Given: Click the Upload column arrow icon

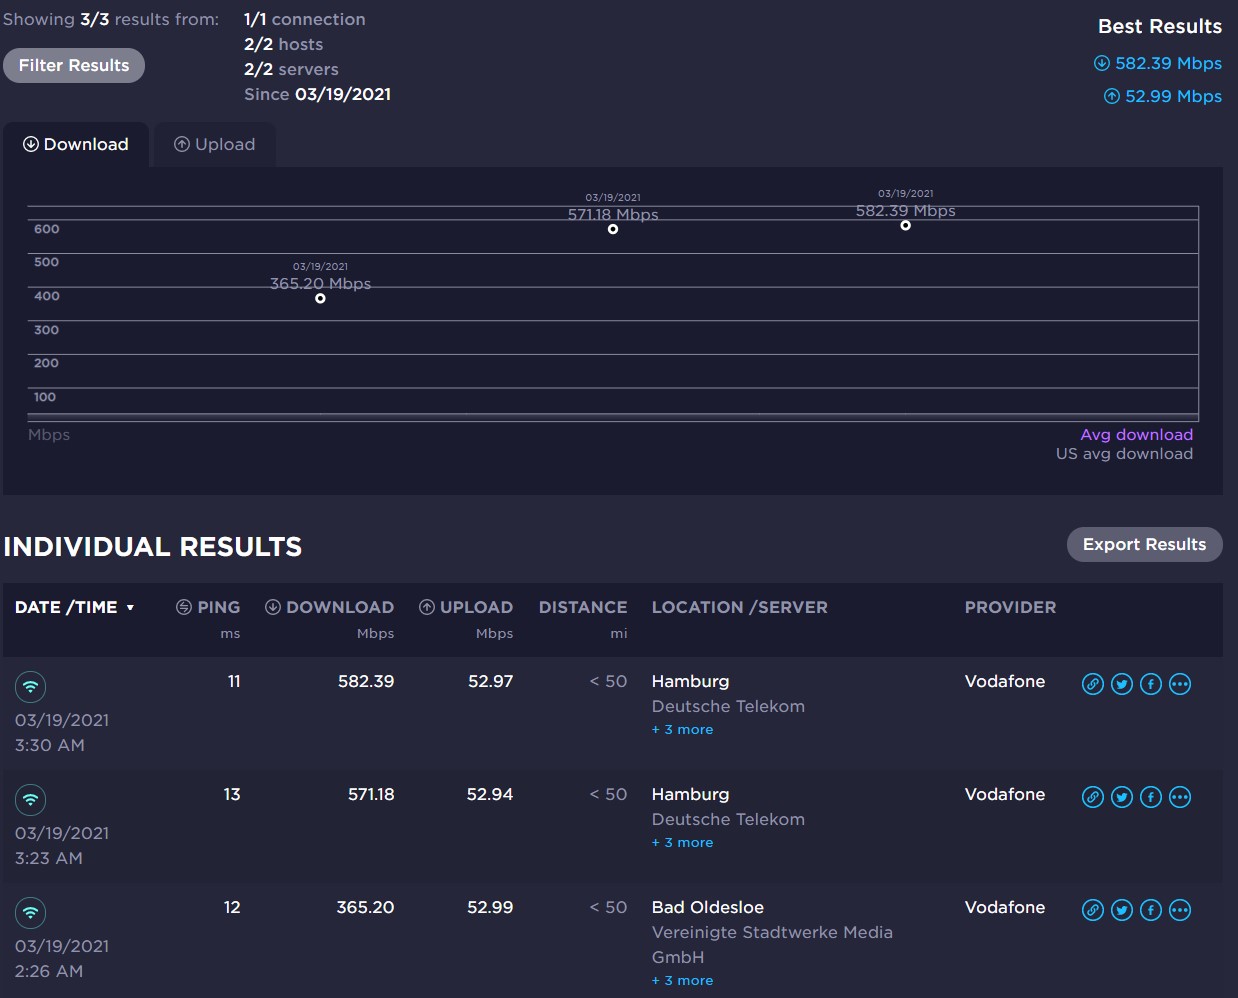Looking at the screenshot, I should 427,607.
